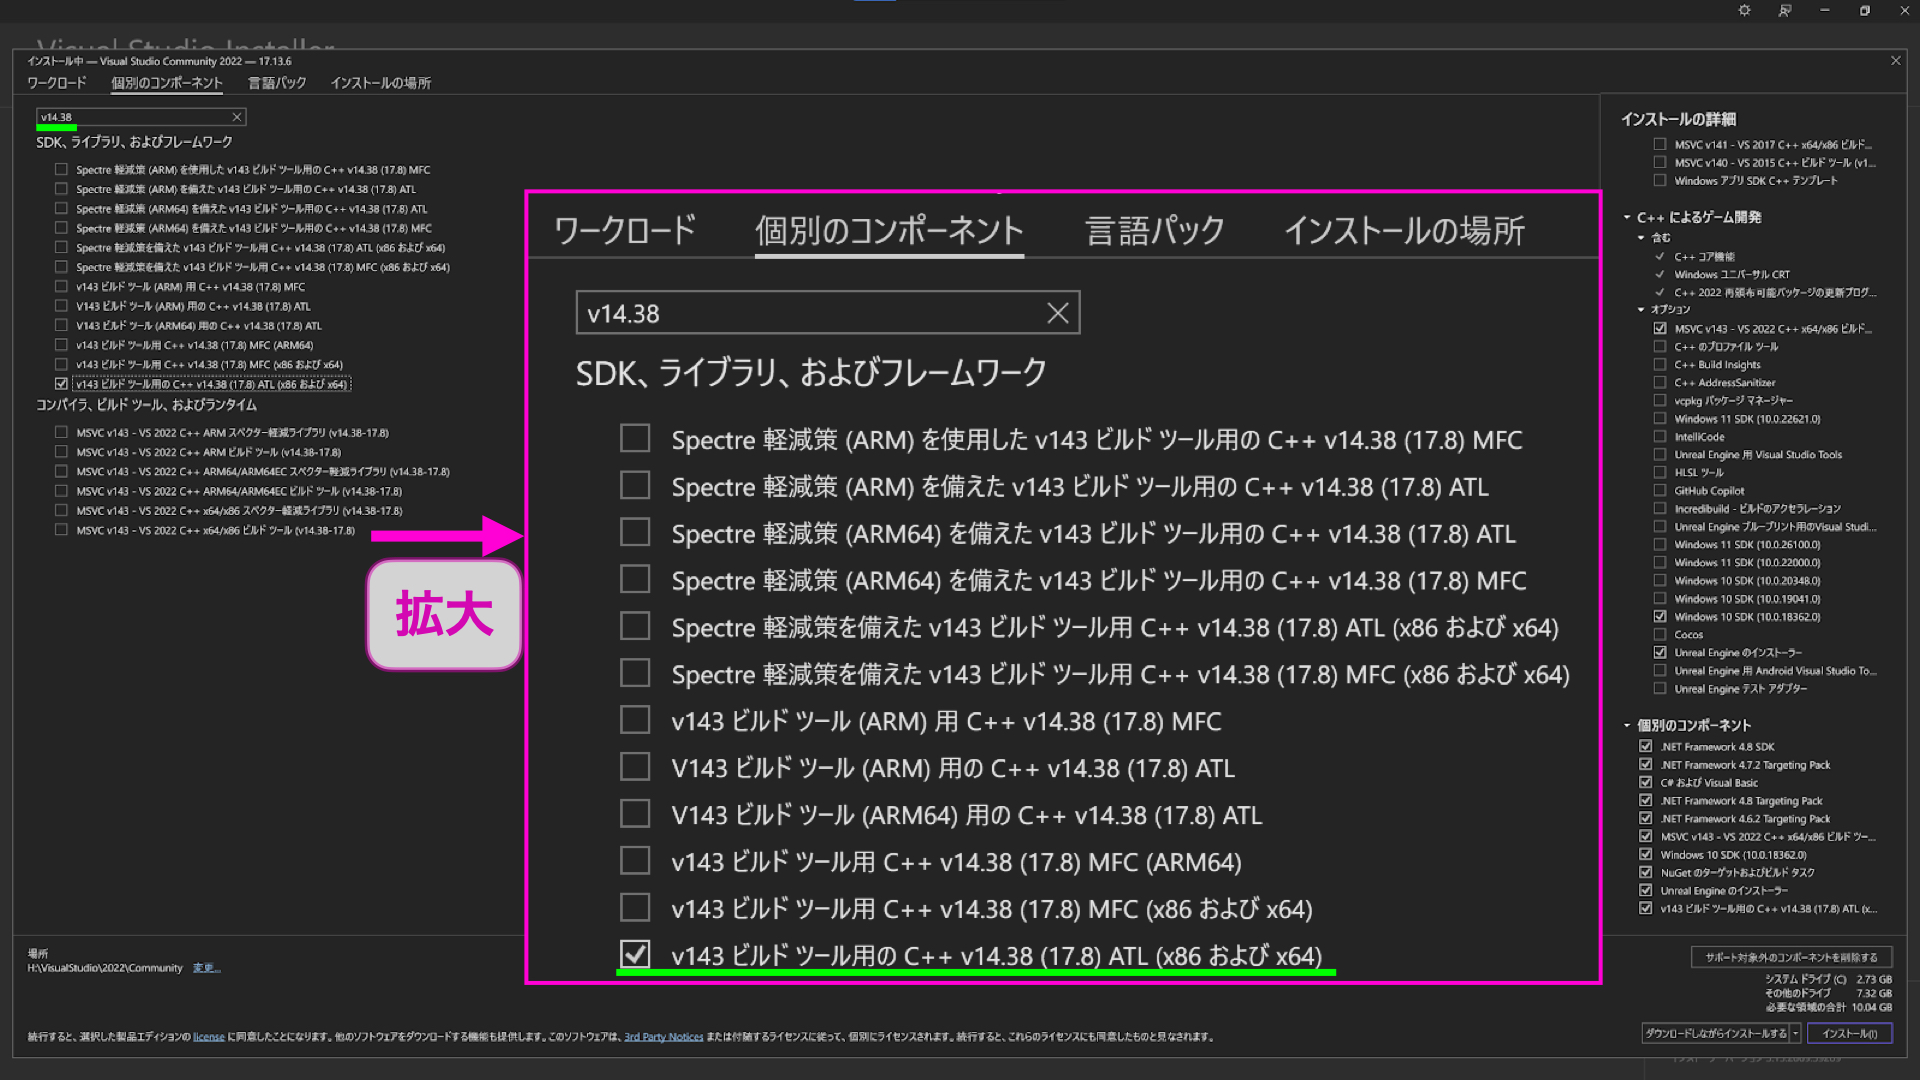1920x1080 pixels.
Task: Check Windows 11 SDK (10.0.22000.0)
Action: tap(1660, 562)
